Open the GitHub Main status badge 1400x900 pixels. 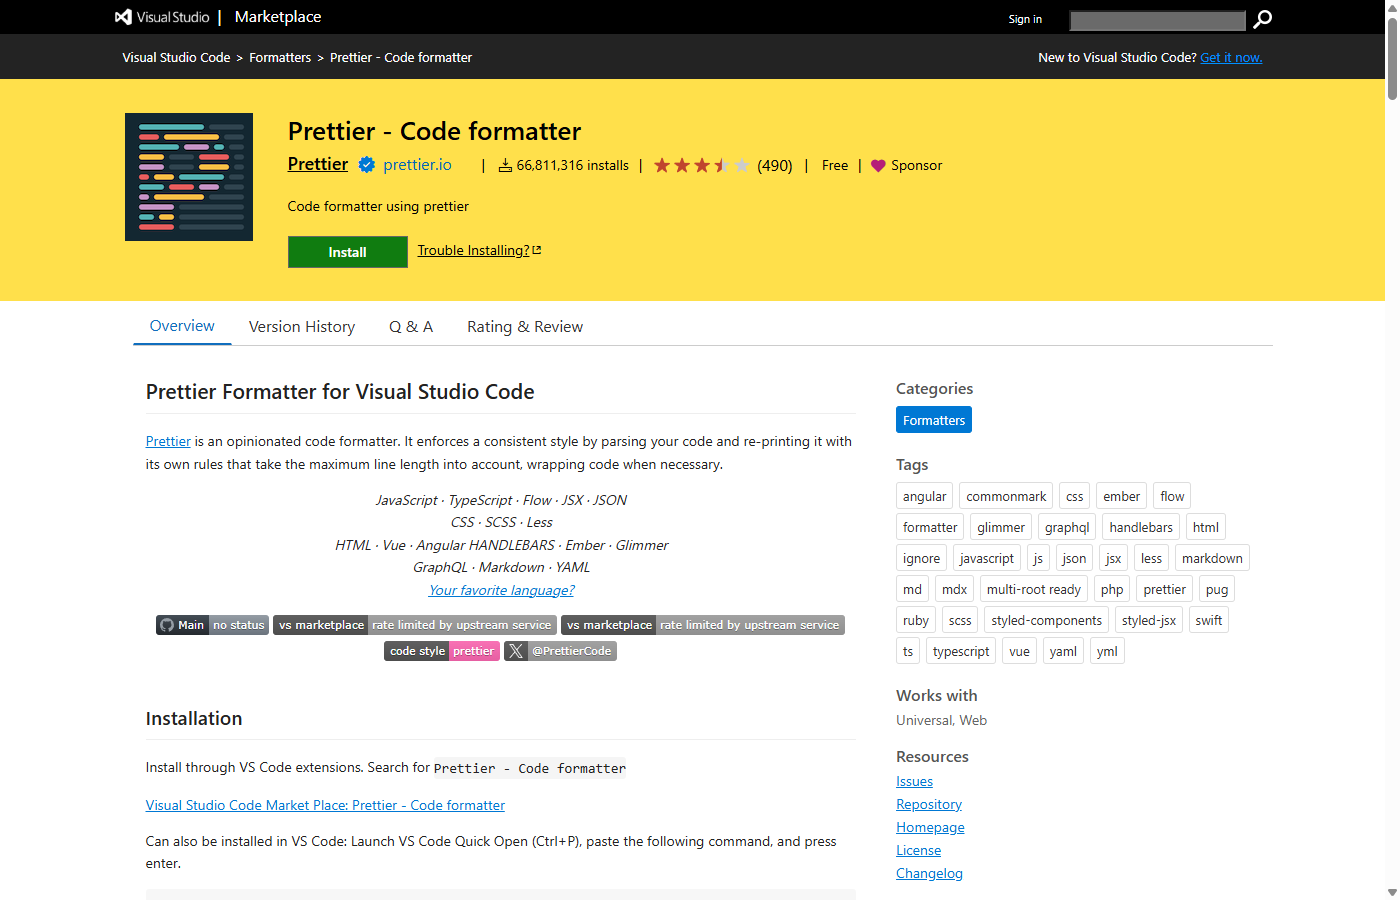(x=212, y=625)
